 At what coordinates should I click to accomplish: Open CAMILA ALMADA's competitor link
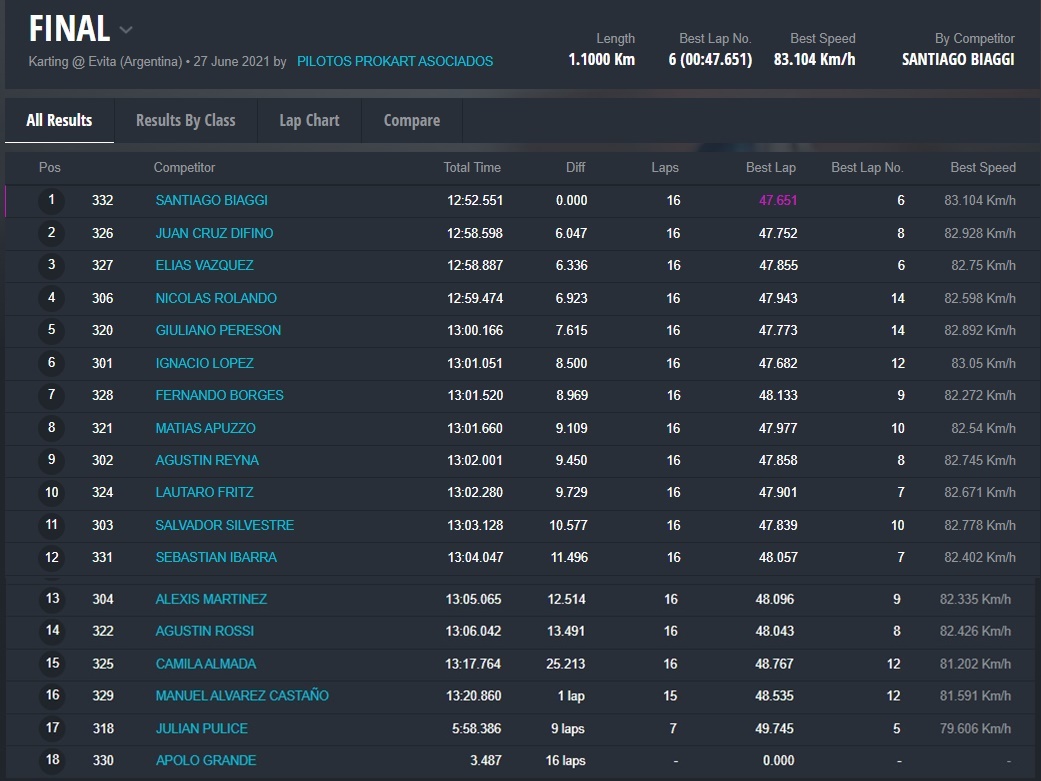coord(205,663)
